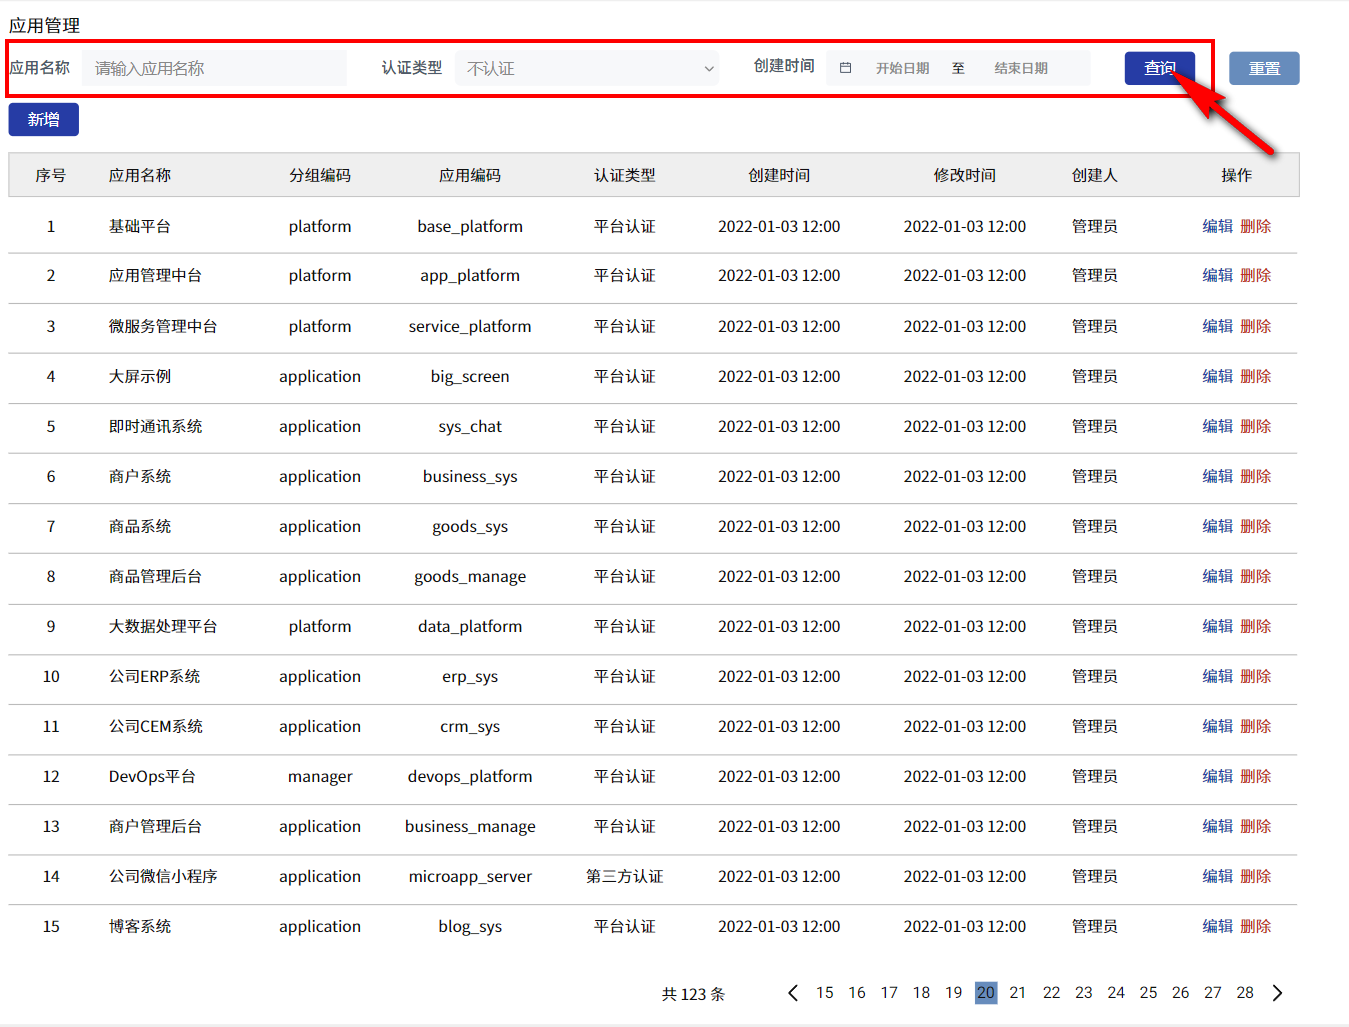
Task: Edit the 基础平台 row
Action: [x=1217, y=227]
